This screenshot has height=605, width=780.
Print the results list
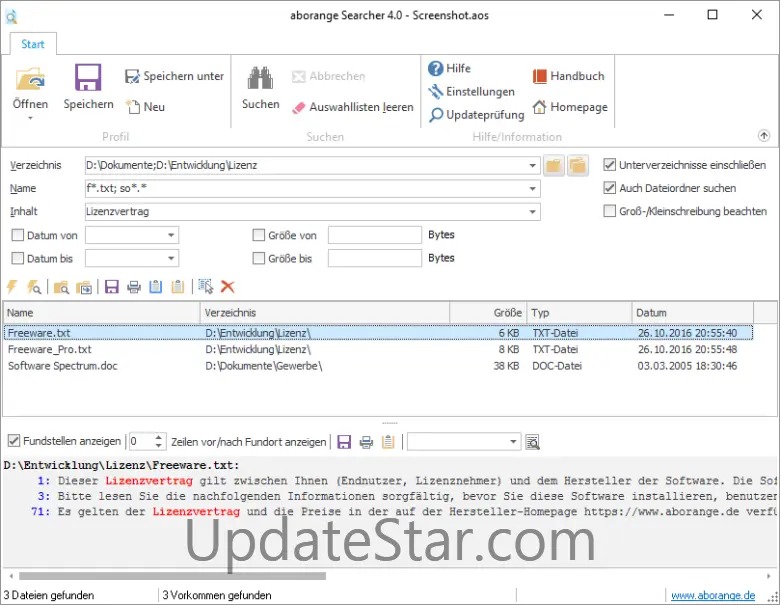[134, 287]
